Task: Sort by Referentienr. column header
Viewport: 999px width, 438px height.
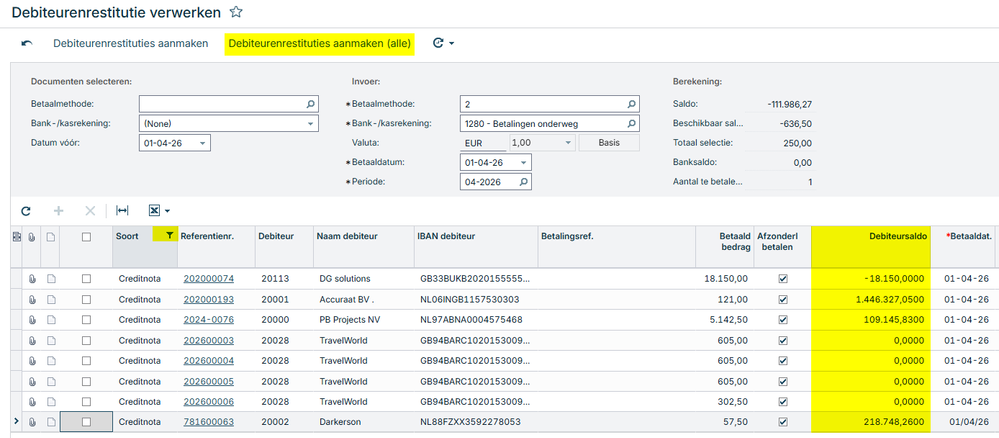Action: tap(207, 236)
